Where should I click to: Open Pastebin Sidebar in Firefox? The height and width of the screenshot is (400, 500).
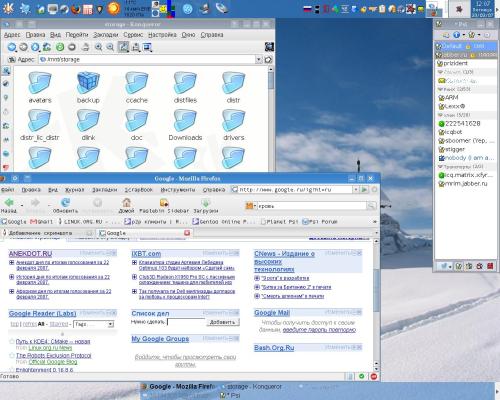tap(164, 205)
